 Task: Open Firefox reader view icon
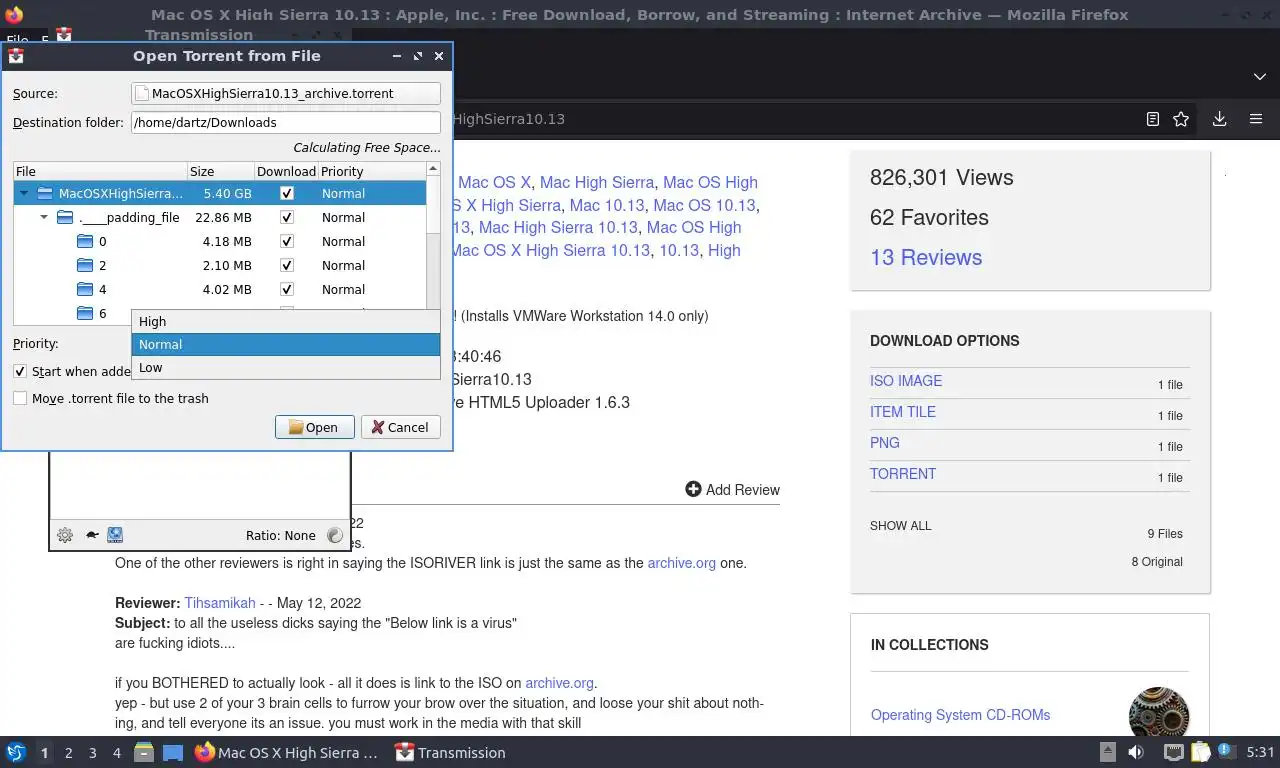(1152, 119)
